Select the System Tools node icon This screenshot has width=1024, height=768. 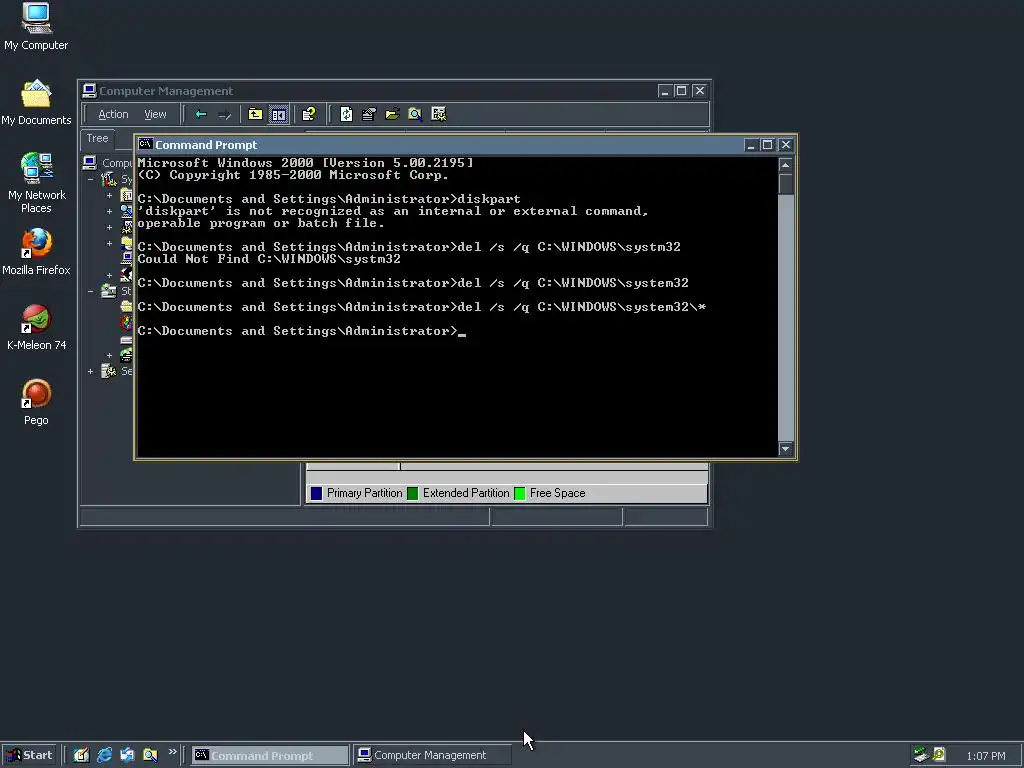tap(108, 179)
